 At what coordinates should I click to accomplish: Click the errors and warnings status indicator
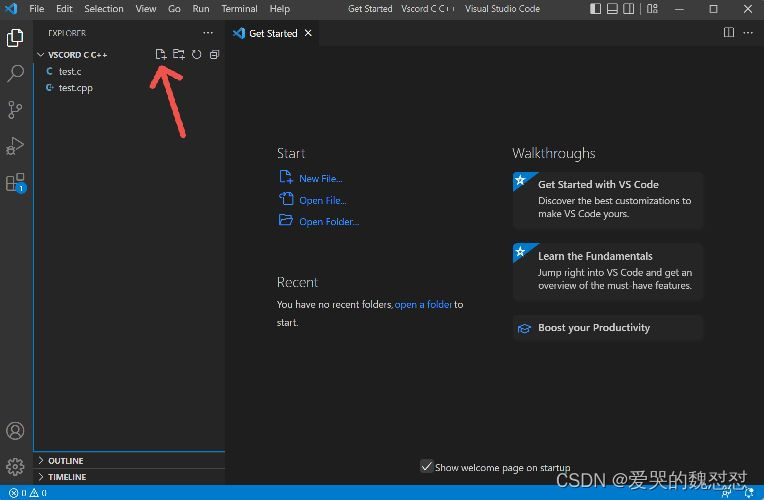coord(28,493)
